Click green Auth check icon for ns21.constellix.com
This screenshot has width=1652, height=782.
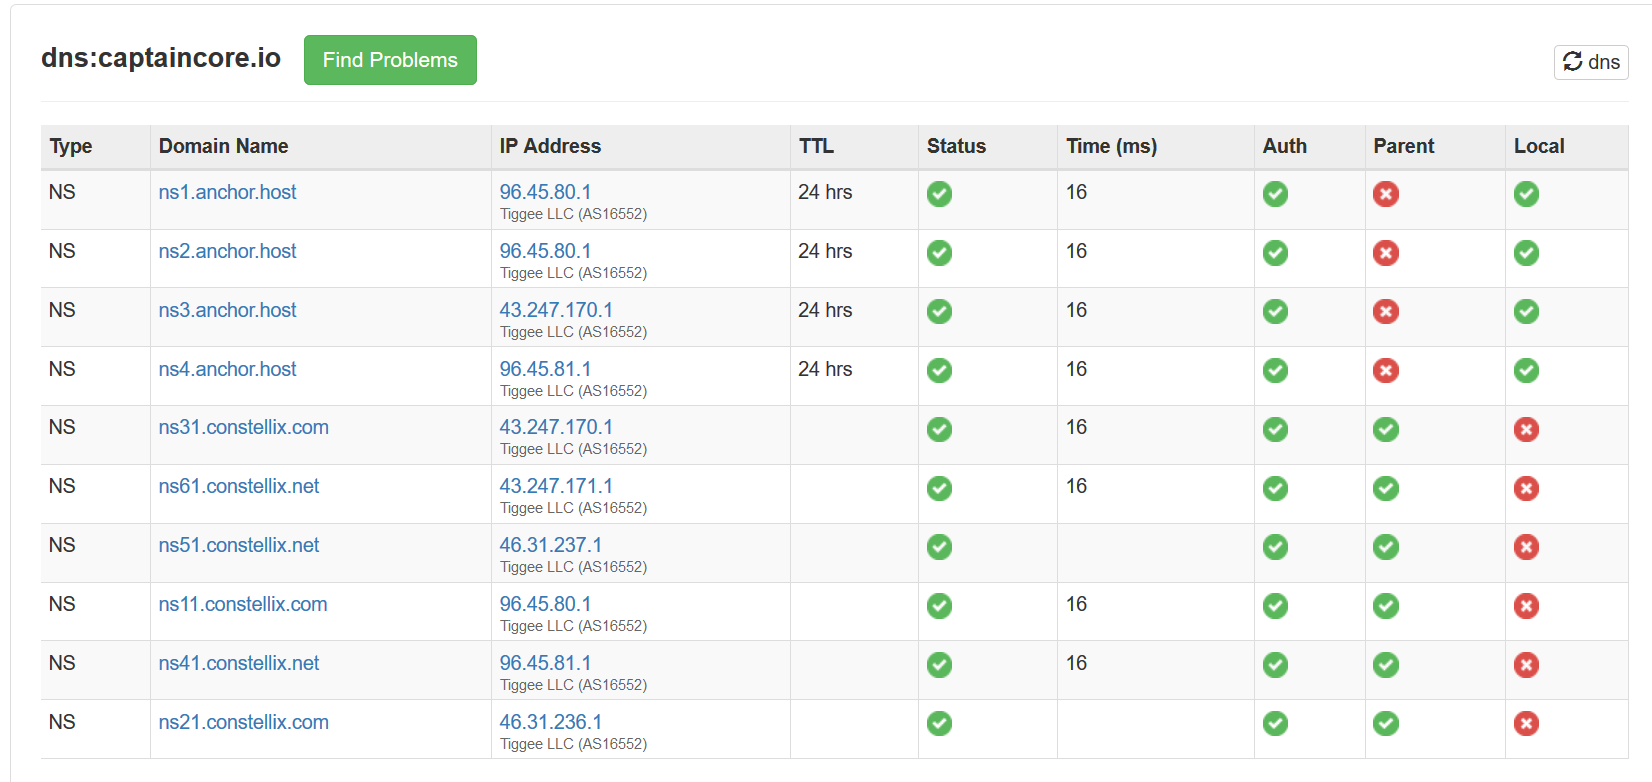point(1275,724)
